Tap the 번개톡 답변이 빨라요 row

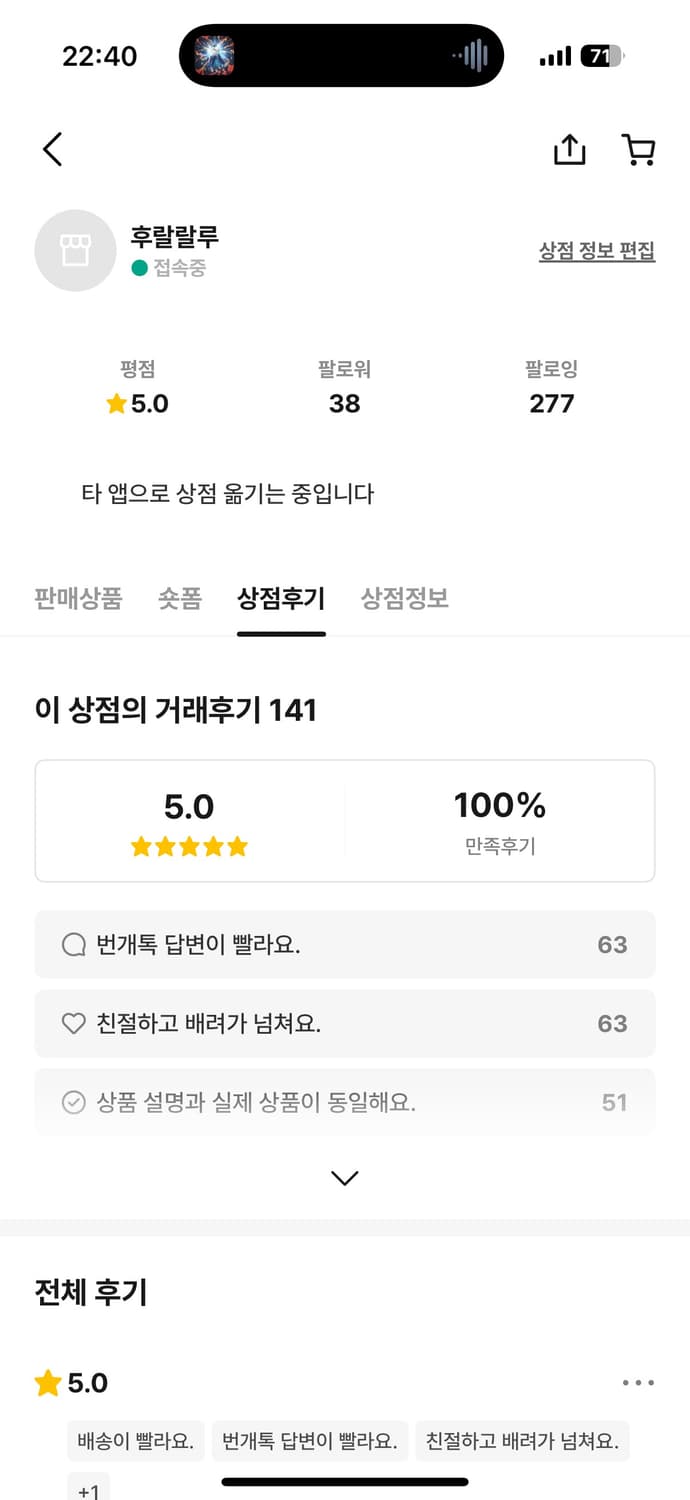pos(345,945)
